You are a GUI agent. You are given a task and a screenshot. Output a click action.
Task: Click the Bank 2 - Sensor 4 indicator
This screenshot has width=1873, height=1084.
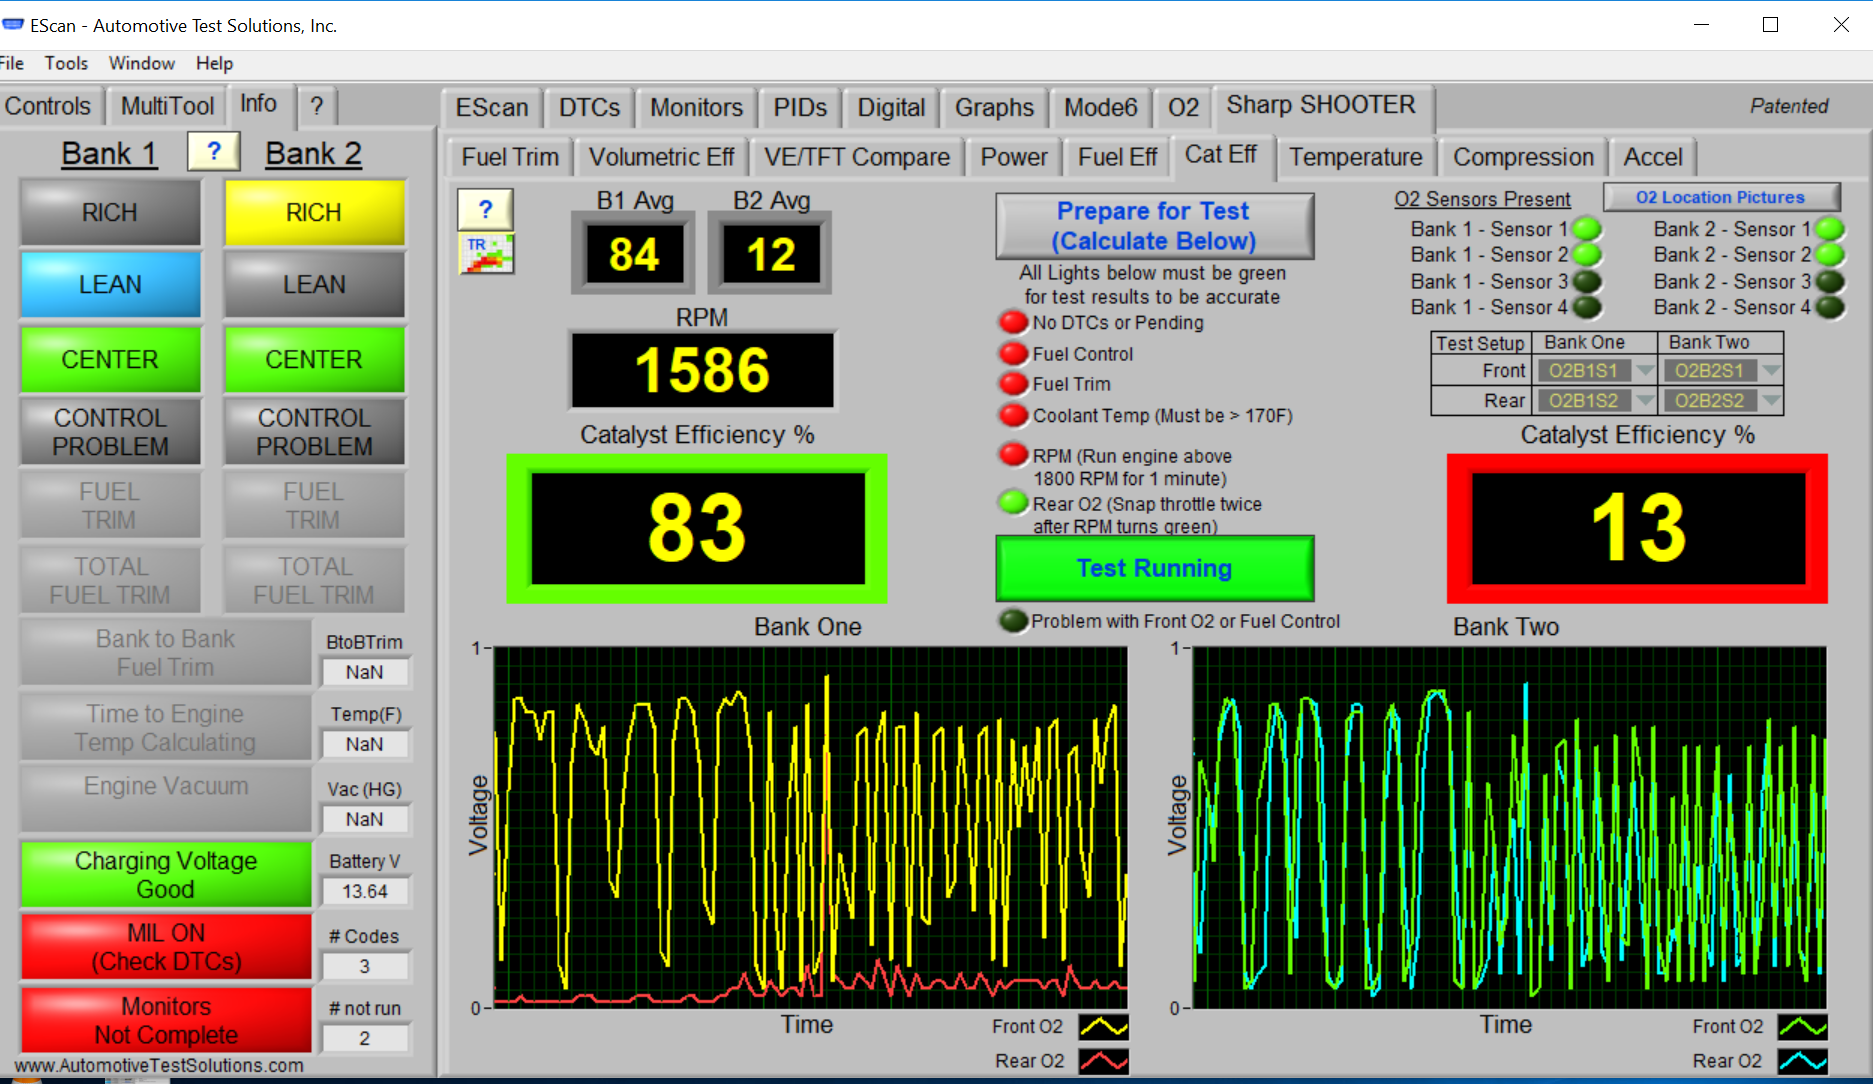click(x=1830, y=308)
